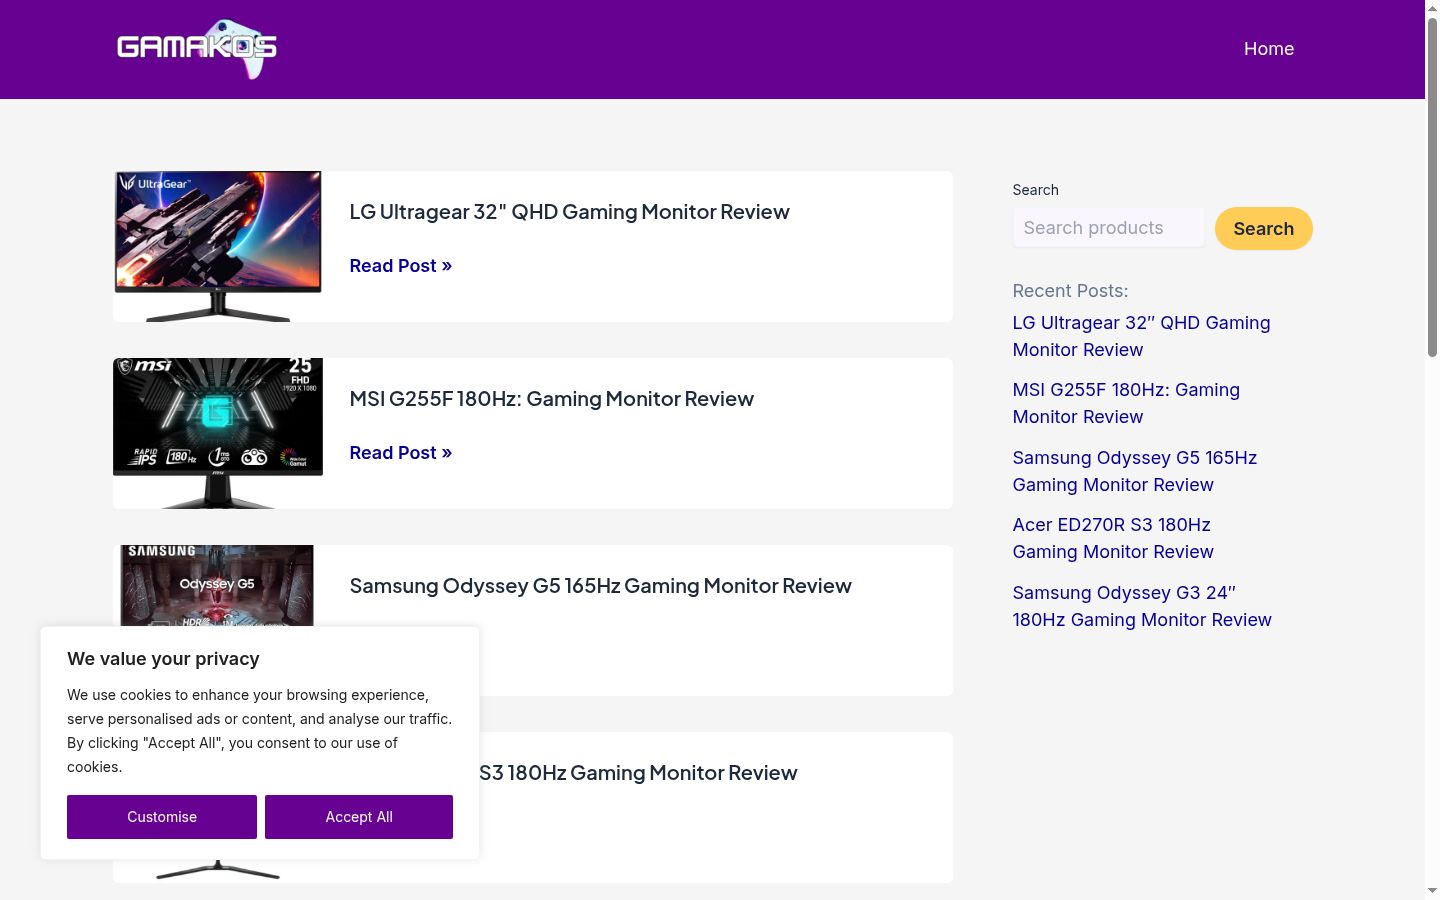Click the scrollbar down arrow

[1432, 891]
